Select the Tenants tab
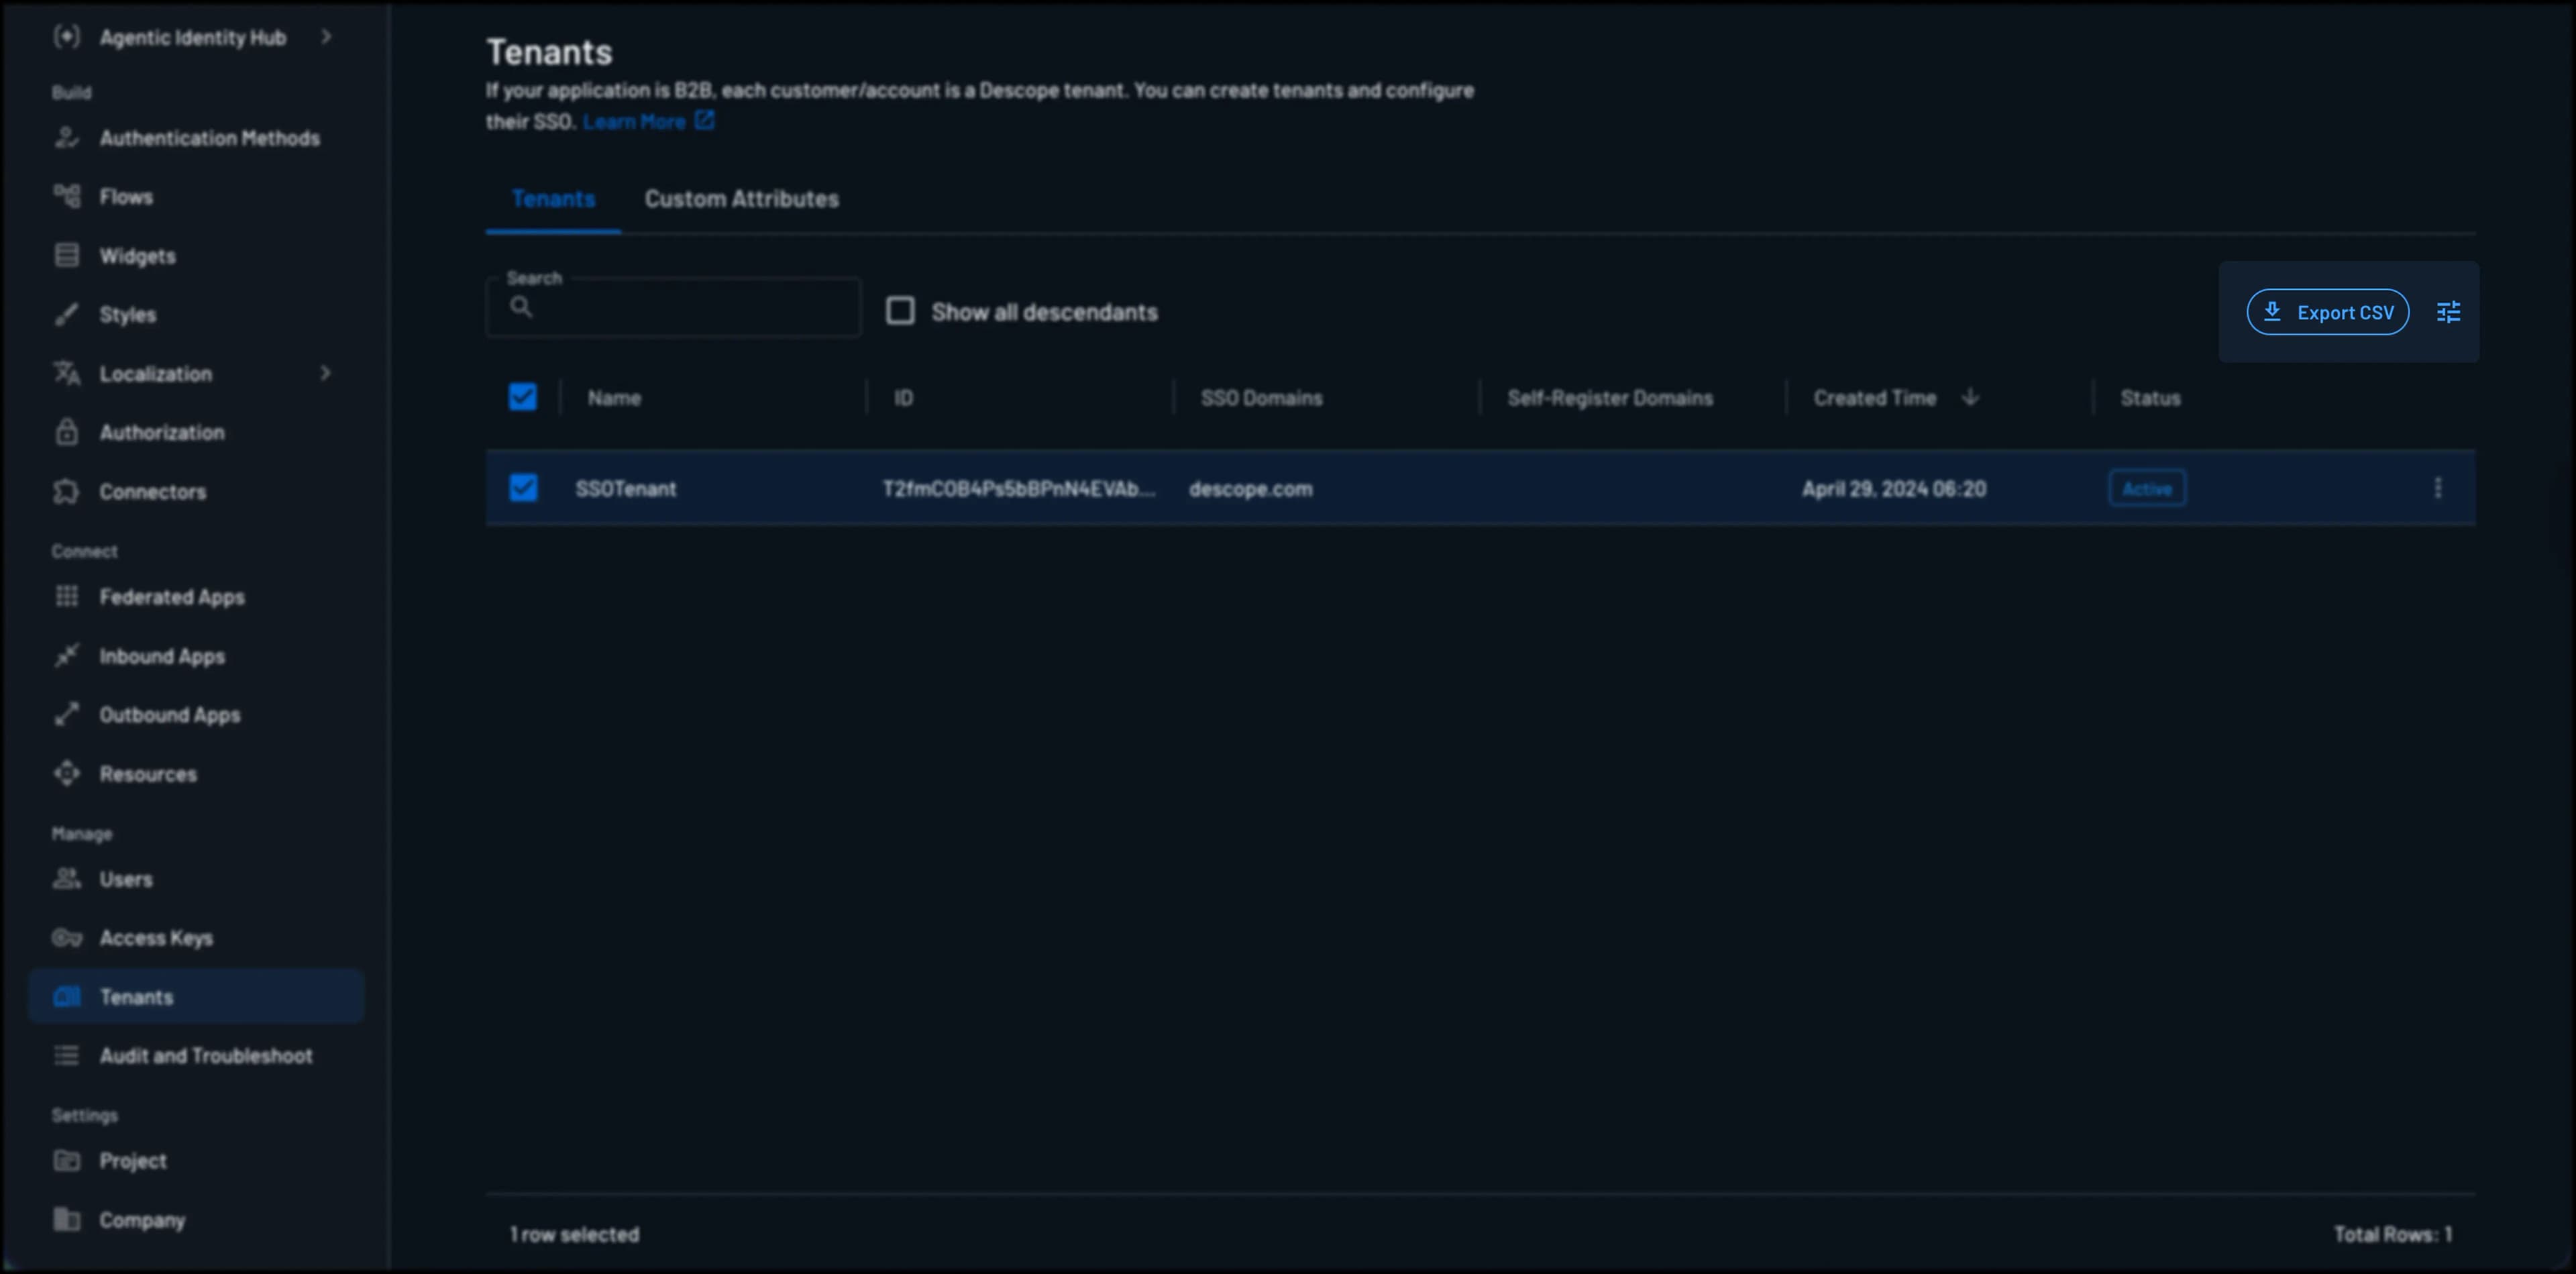This screenshot has width=2576, height=1274. pyautogui.click(x=554, y=198)
